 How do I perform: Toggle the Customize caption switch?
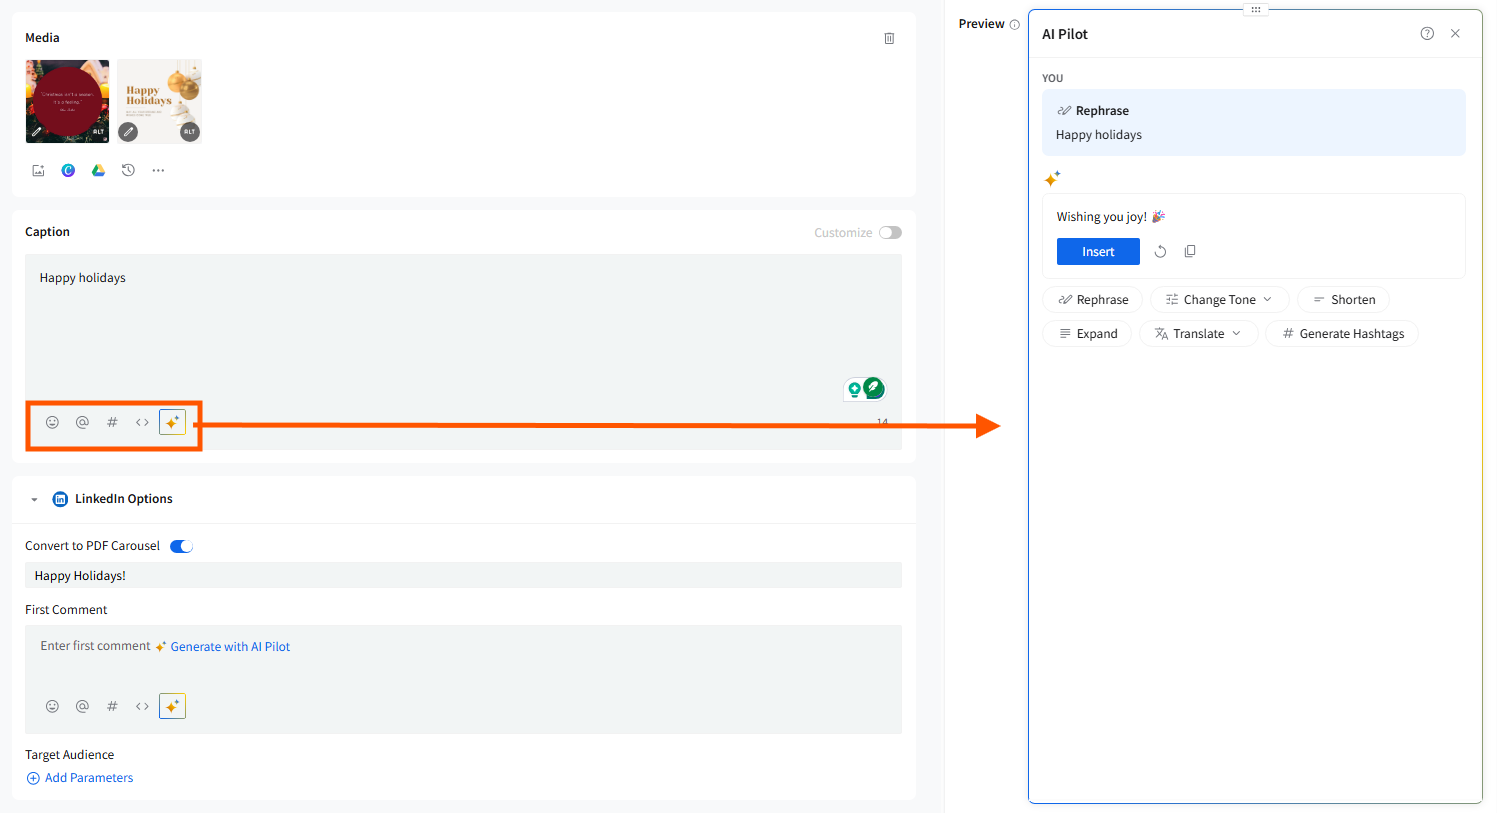(890, 232)
